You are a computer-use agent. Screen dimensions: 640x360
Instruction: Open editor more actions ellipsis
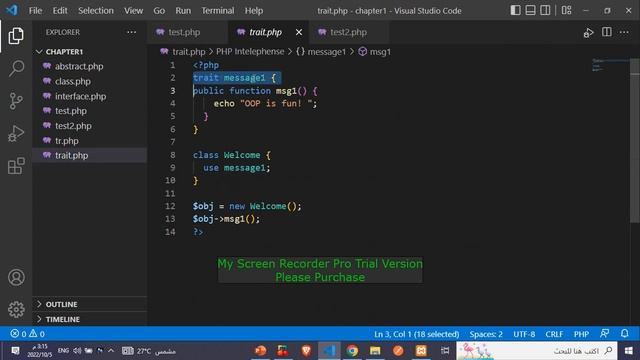click(624, 32)
